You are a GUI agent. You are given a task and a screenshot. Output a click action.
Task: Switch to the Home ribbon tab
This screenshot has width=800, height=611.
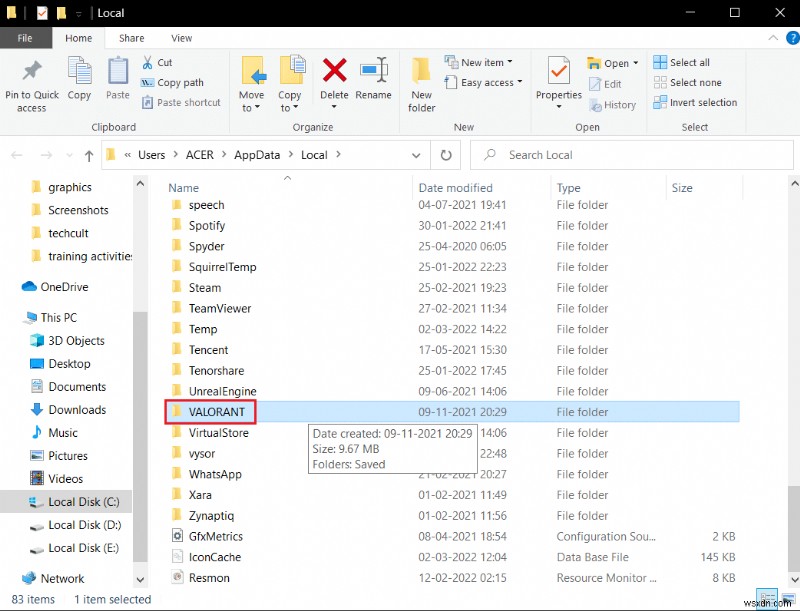click(x=79, y=38)
